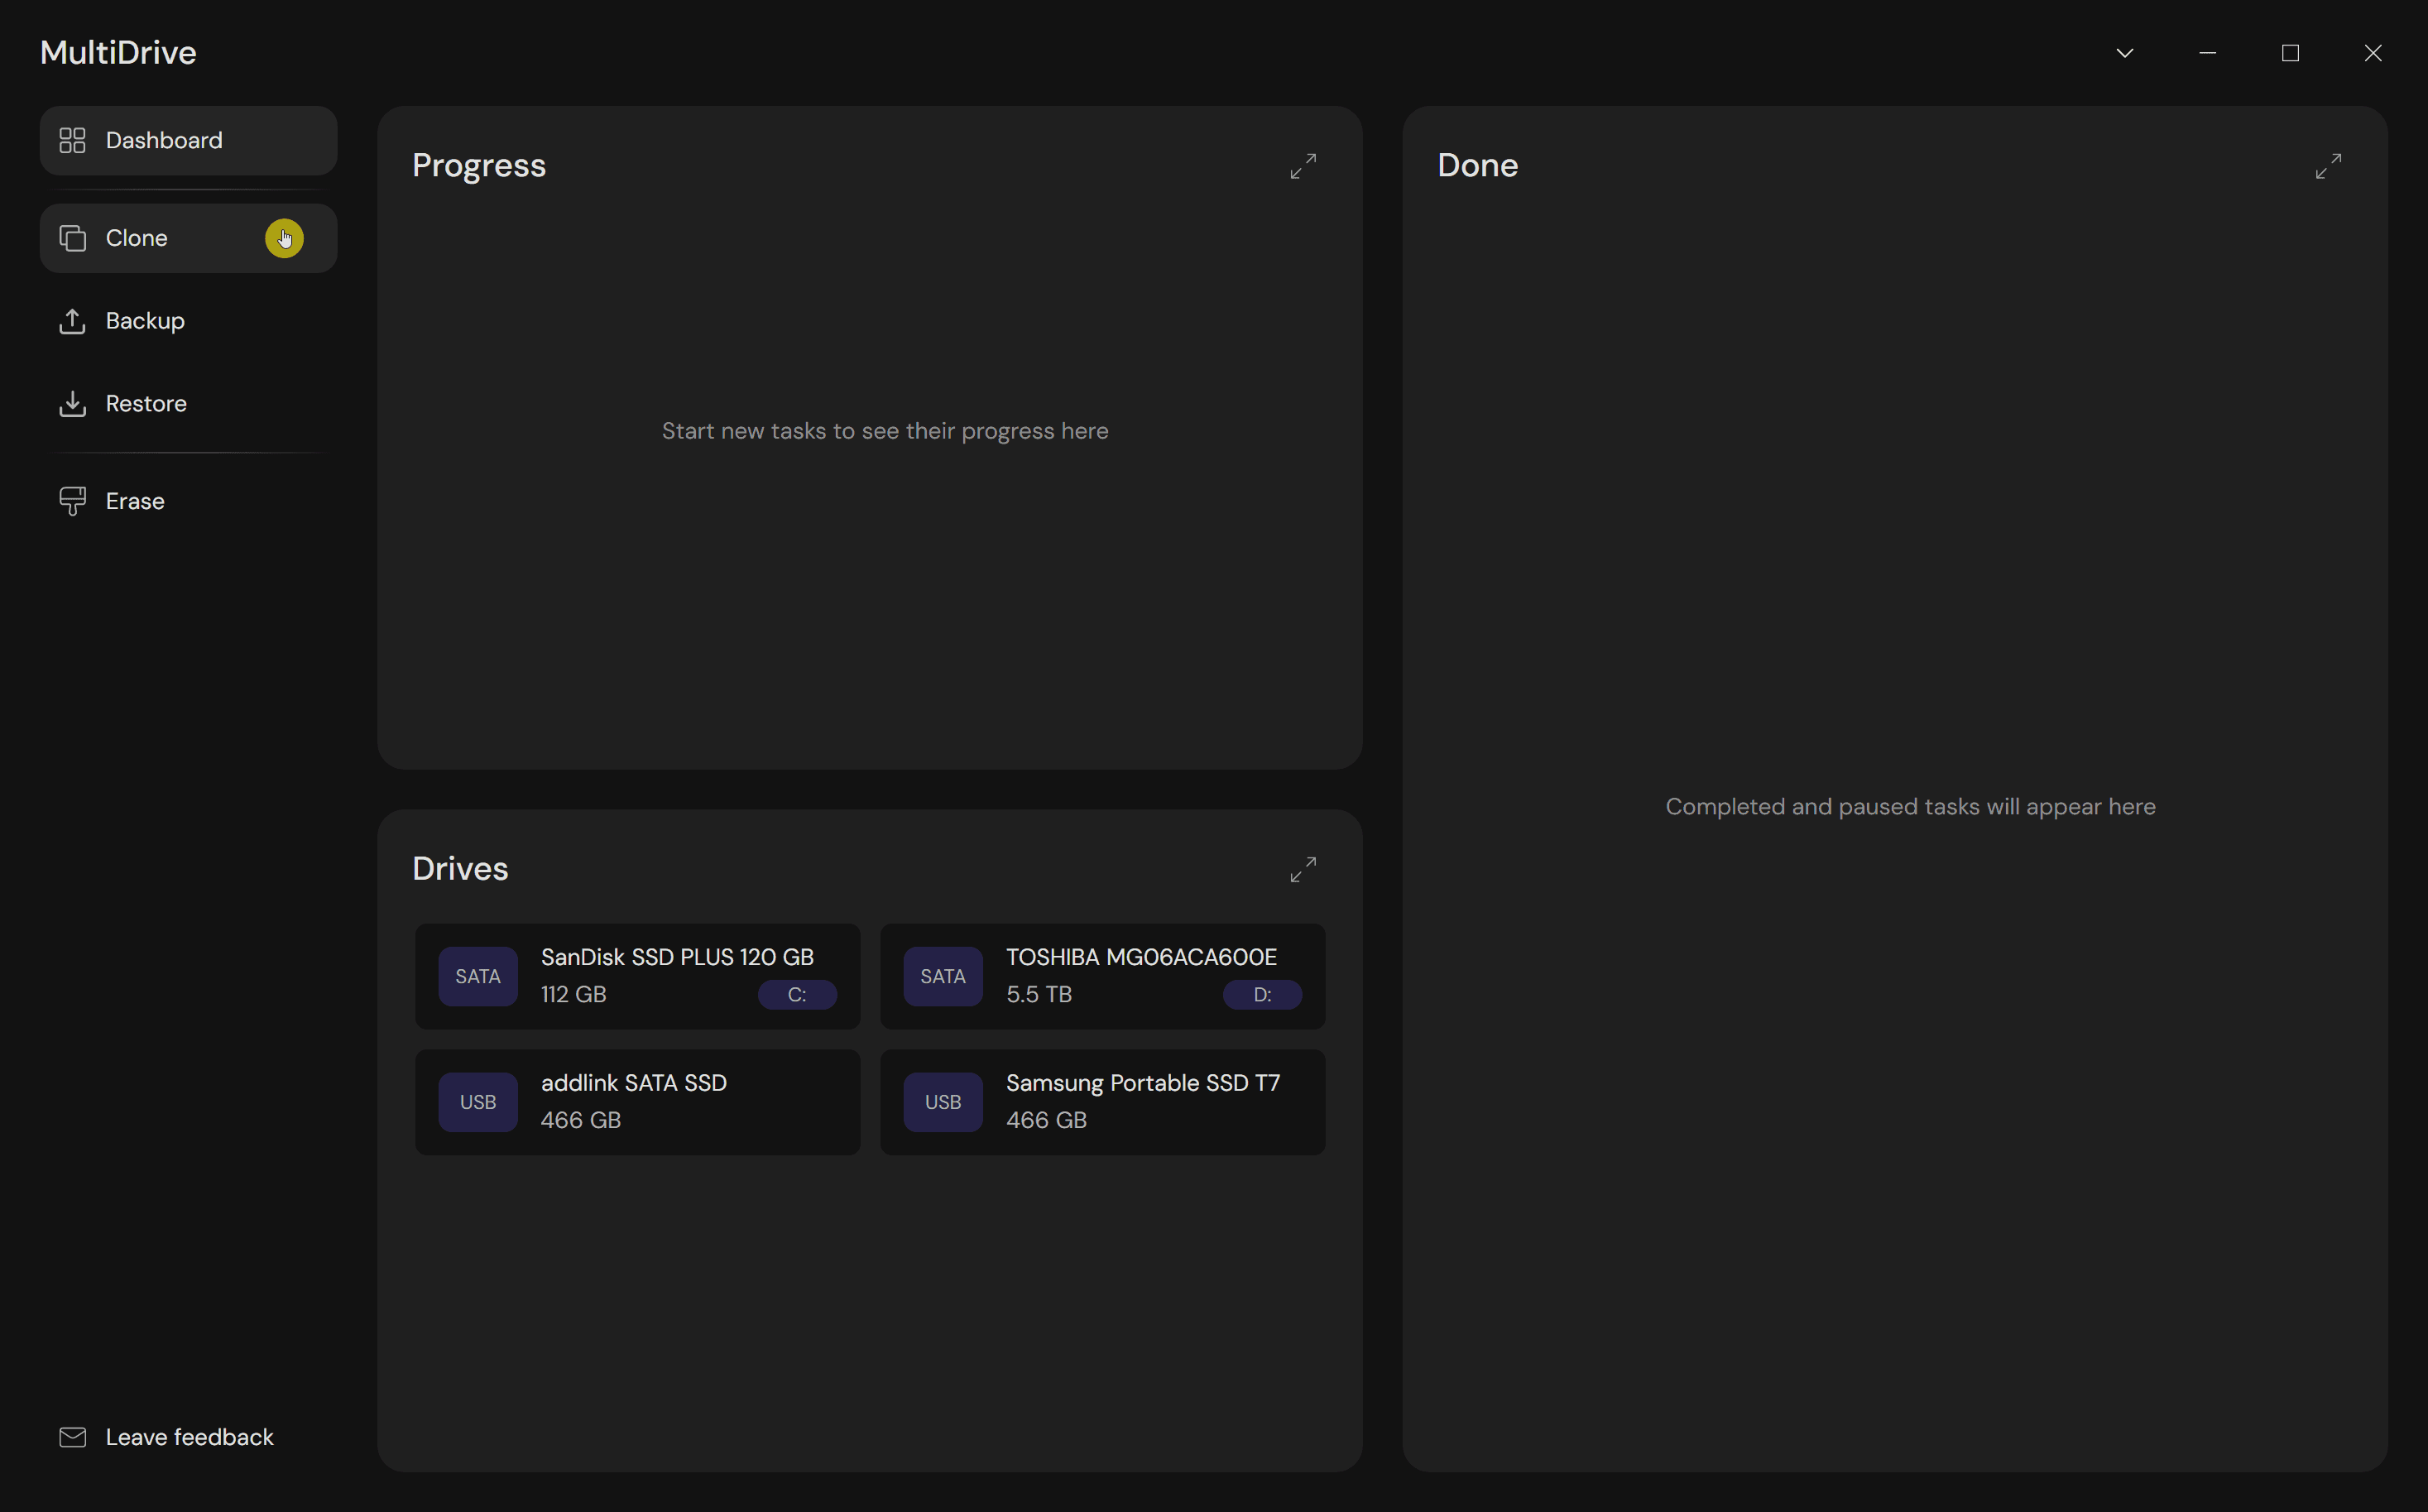Select the TOSHIBA MG06ACA600E drive card
Viewport: 2428px width, 1512px height.
(x=1103, y=976)
